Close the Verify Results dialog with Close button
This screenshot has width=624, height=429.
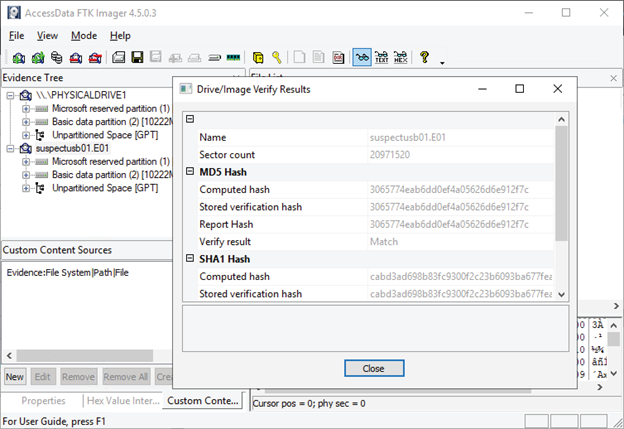point(374,368)
